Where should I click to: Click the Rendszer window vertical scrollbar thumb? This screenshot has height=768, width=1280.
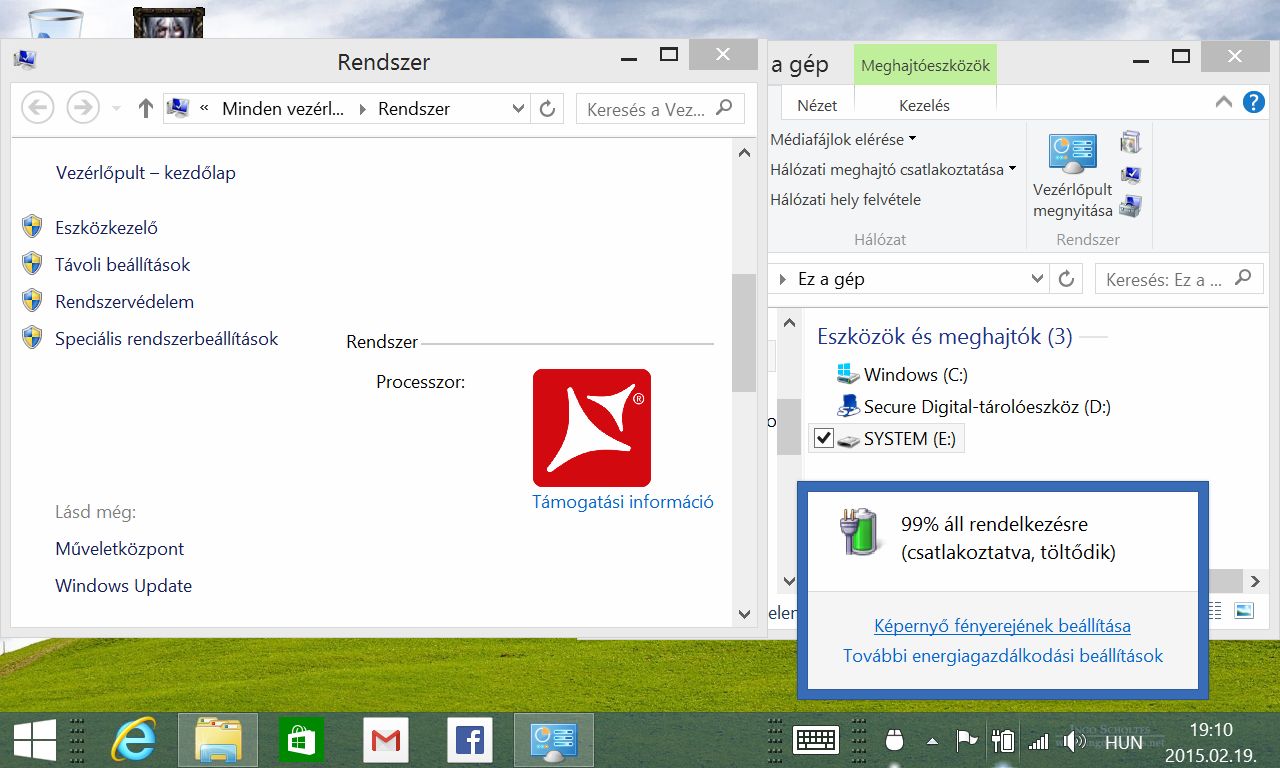743,333
